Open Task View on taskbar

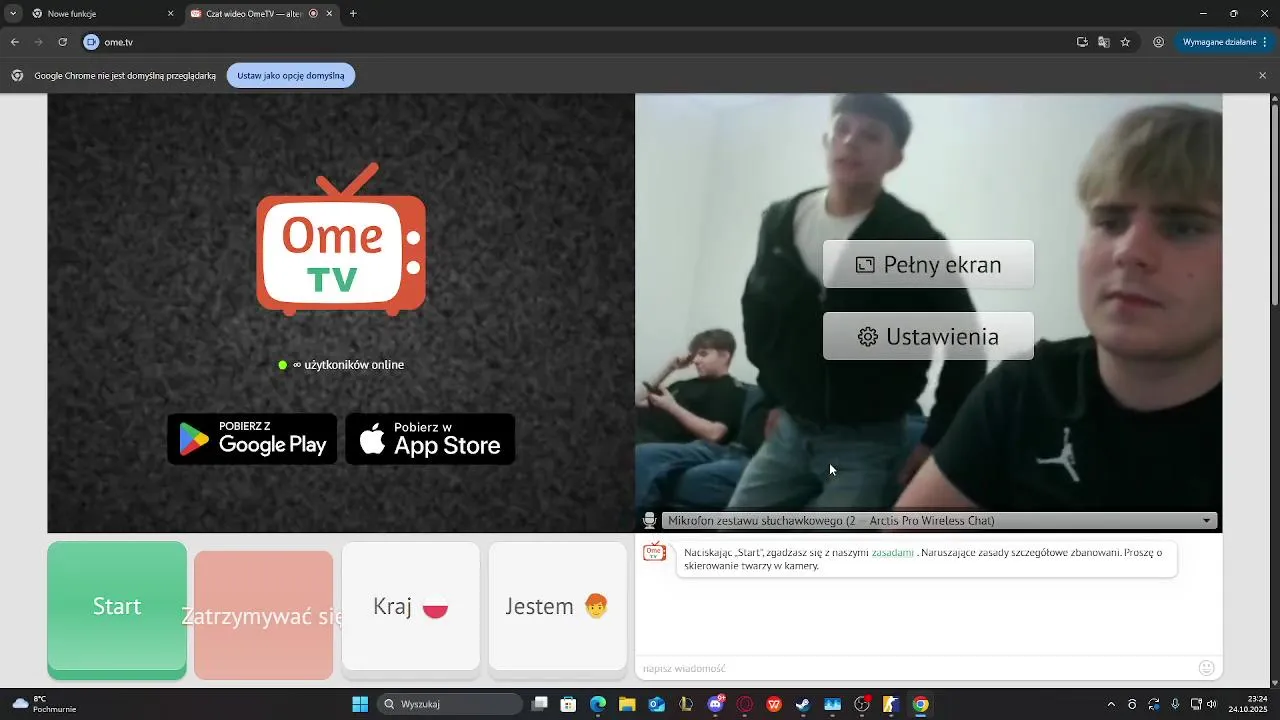pyautogui.click(x=540, y=704)
